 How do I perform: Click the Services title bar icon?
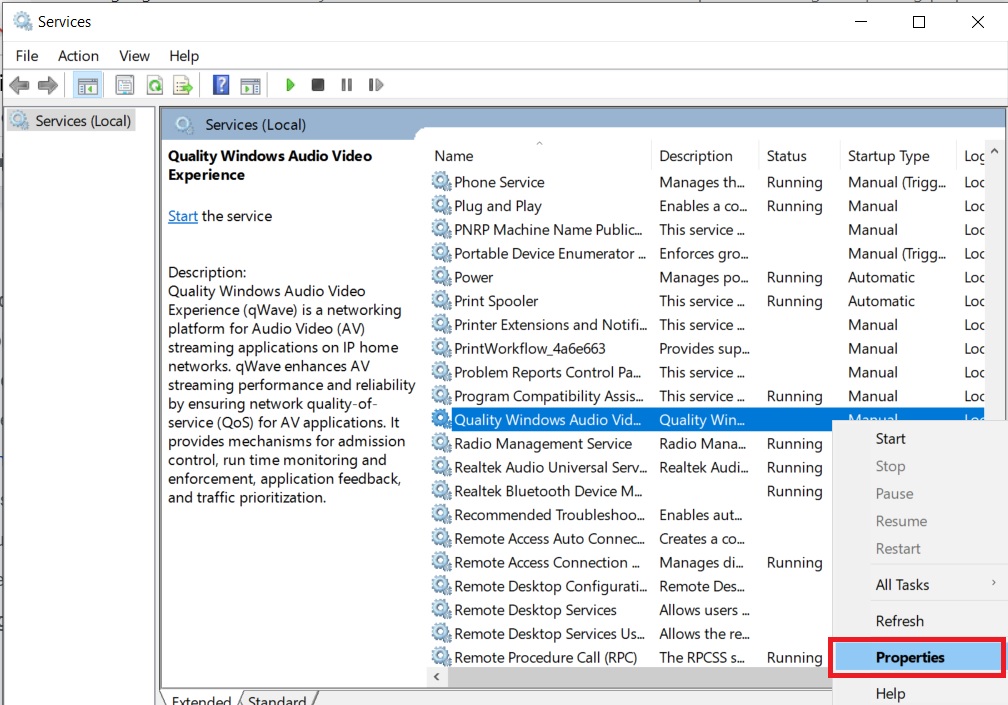[22, 21]
